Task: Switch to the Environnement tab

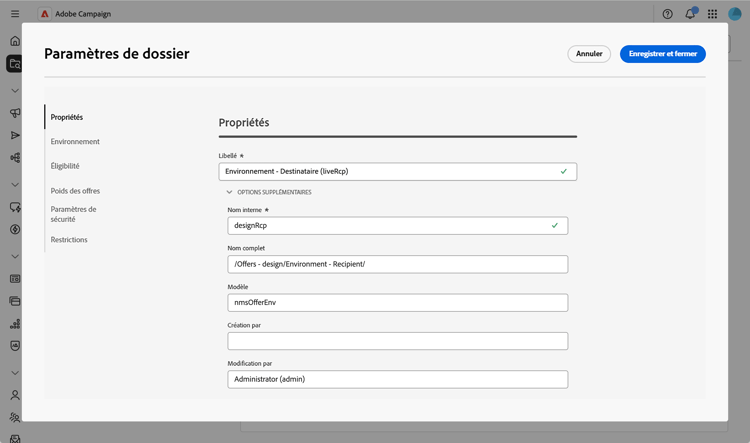Action: (75, 142)
